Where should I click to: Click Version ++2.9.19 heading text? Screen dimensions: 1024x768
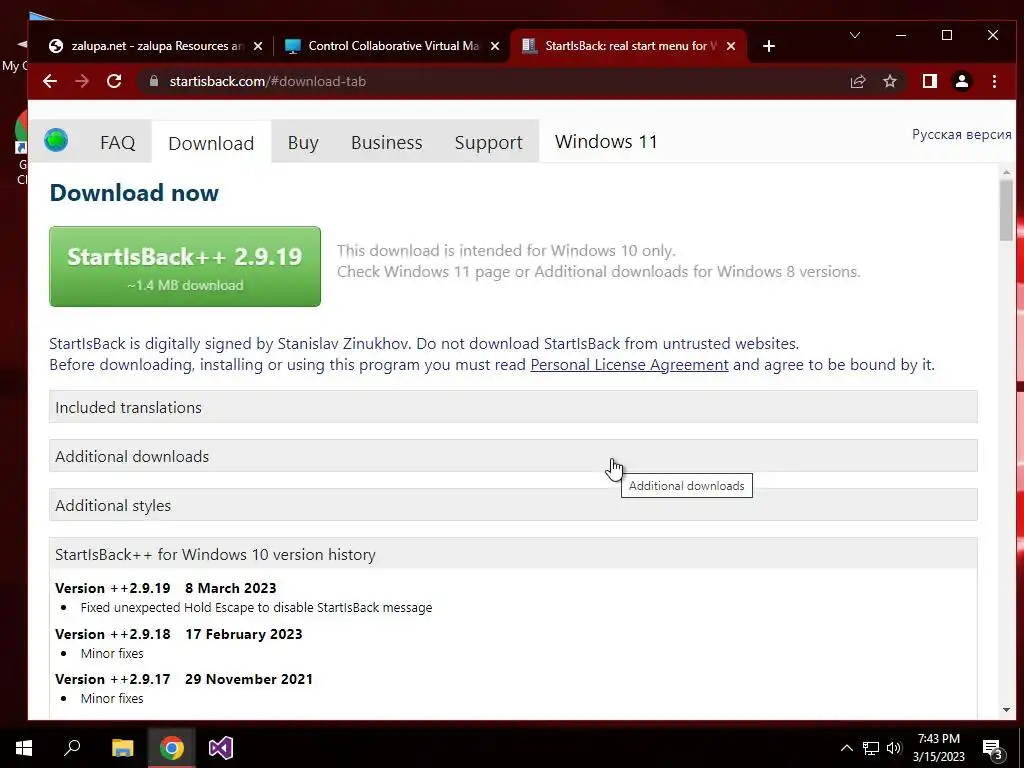[112, 588]
